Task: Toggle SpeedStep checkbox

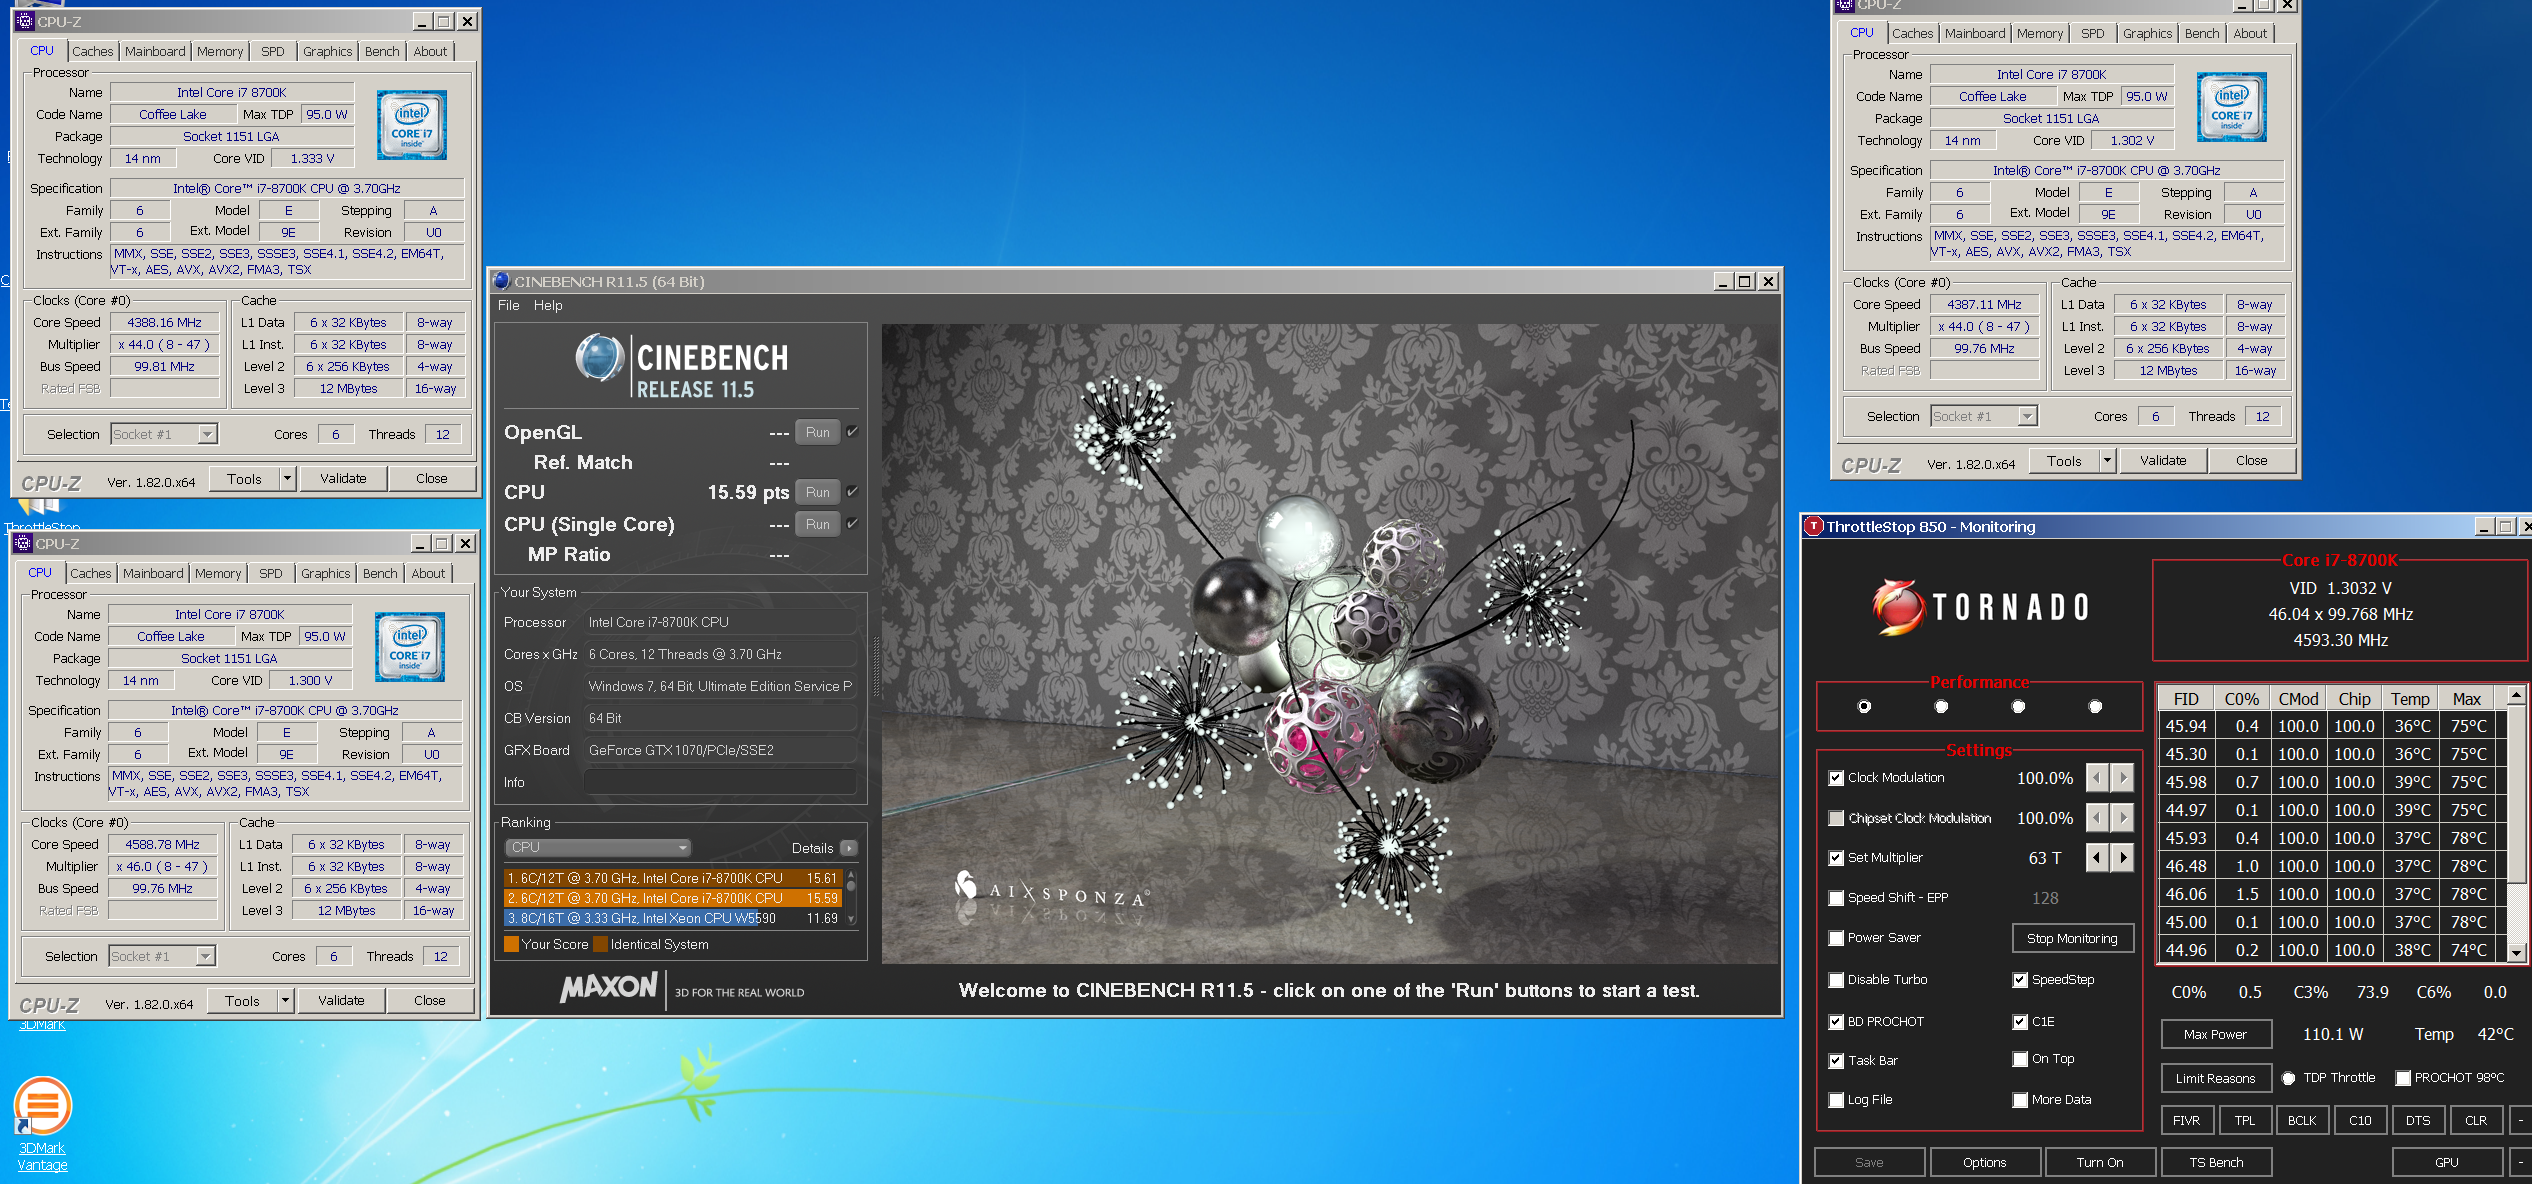Action: 2020,980
